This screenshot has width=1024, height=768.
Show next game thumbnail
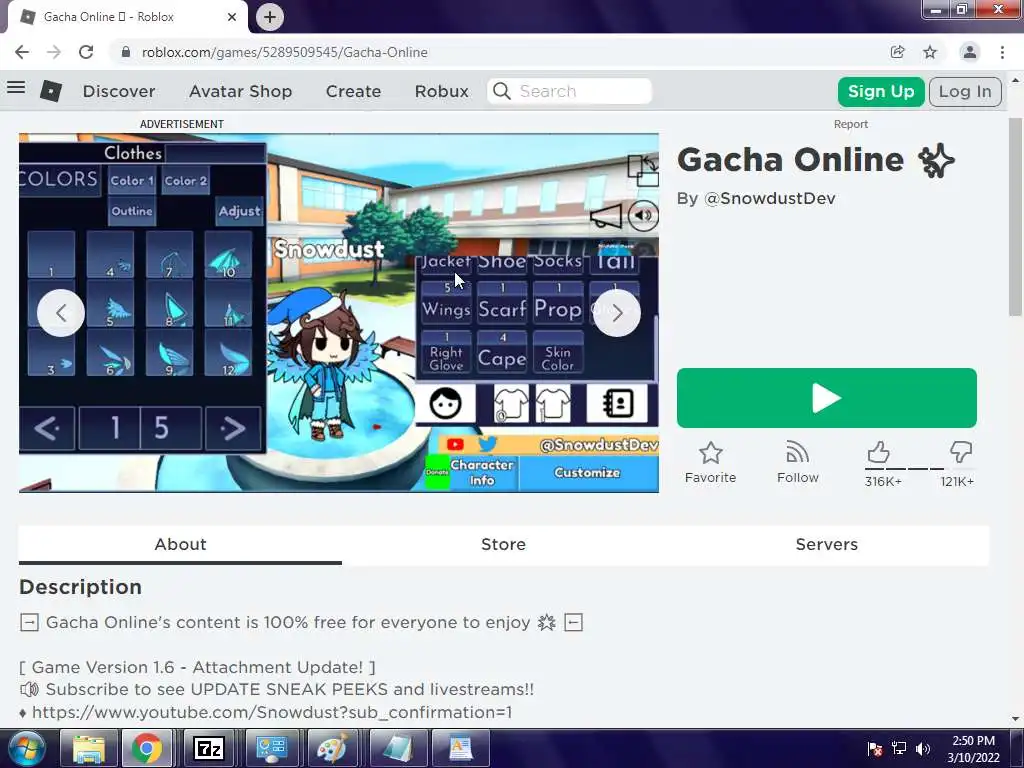coord(616,313)
